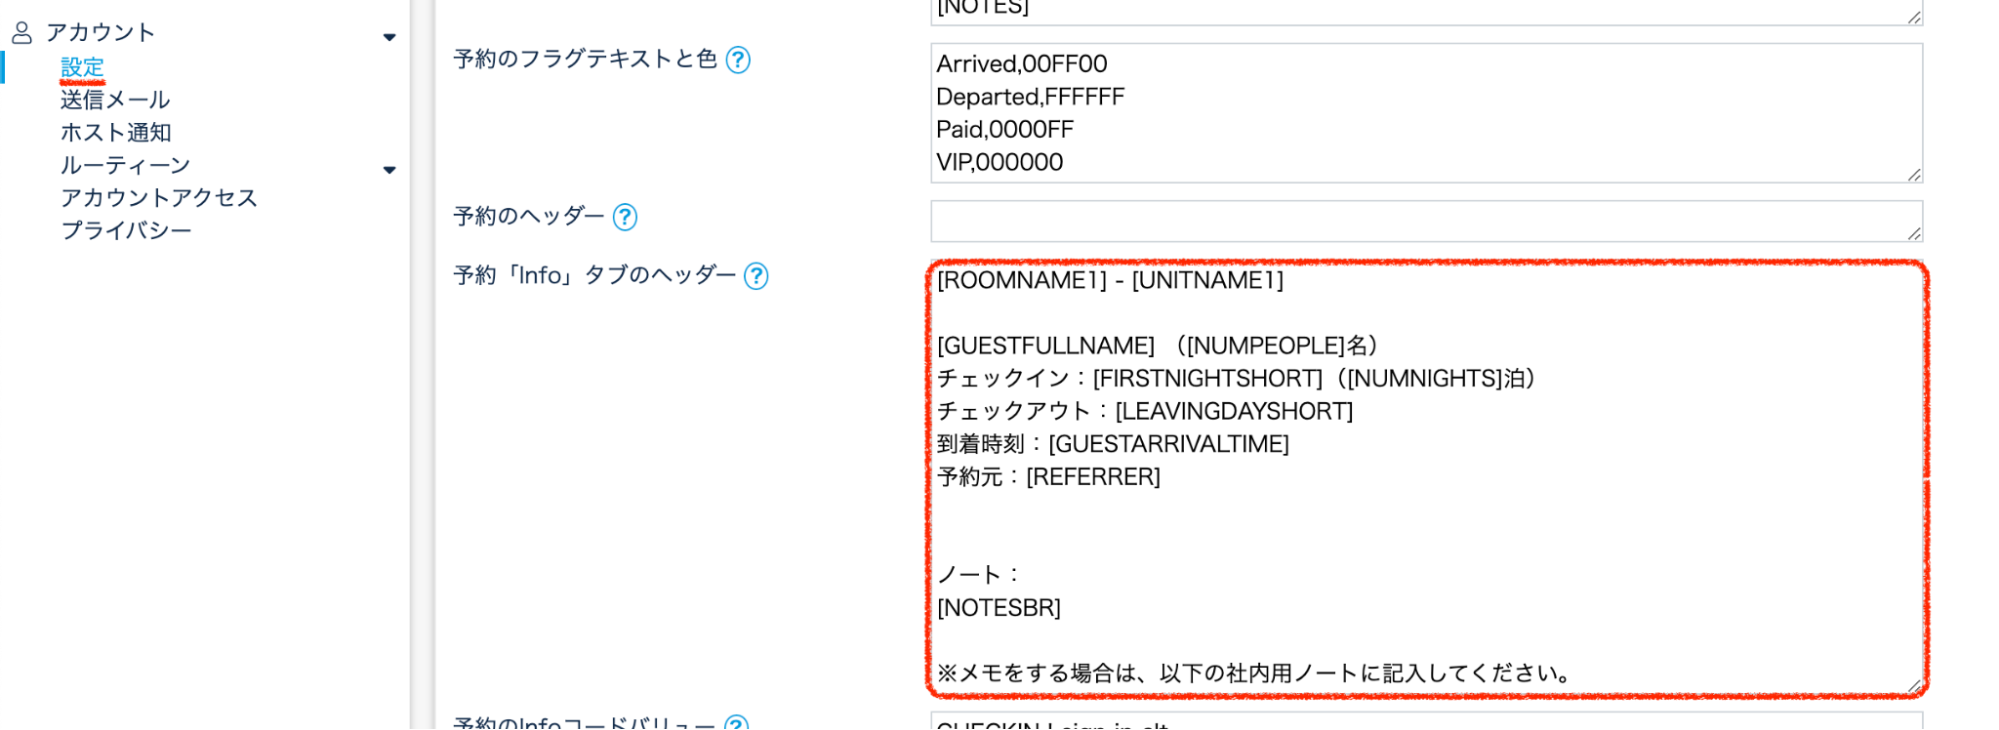Click resize handle of the top notes textarea

coord(1913,17)
